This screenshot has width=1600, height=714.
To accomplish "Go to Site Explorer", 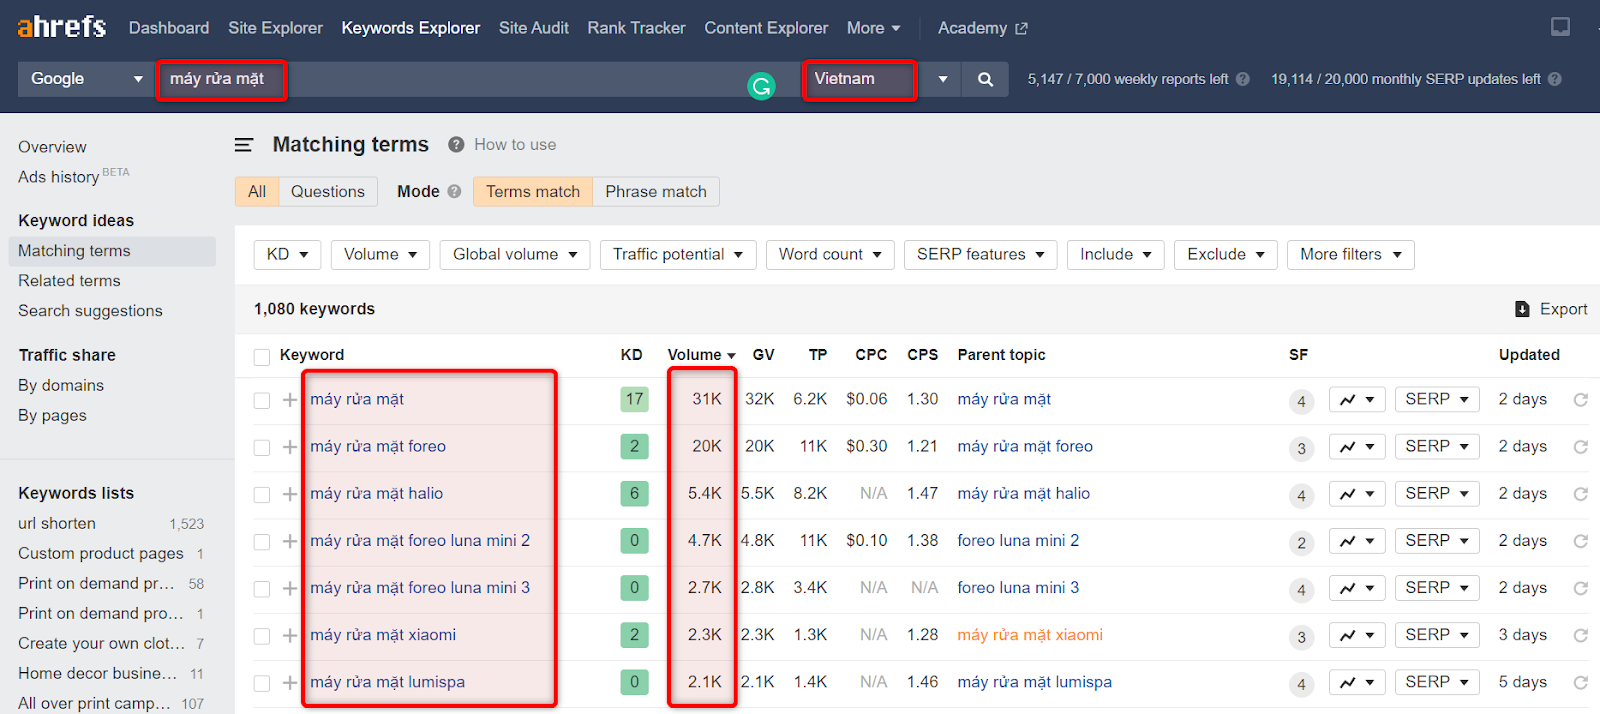I will click(x=275, y=28).
